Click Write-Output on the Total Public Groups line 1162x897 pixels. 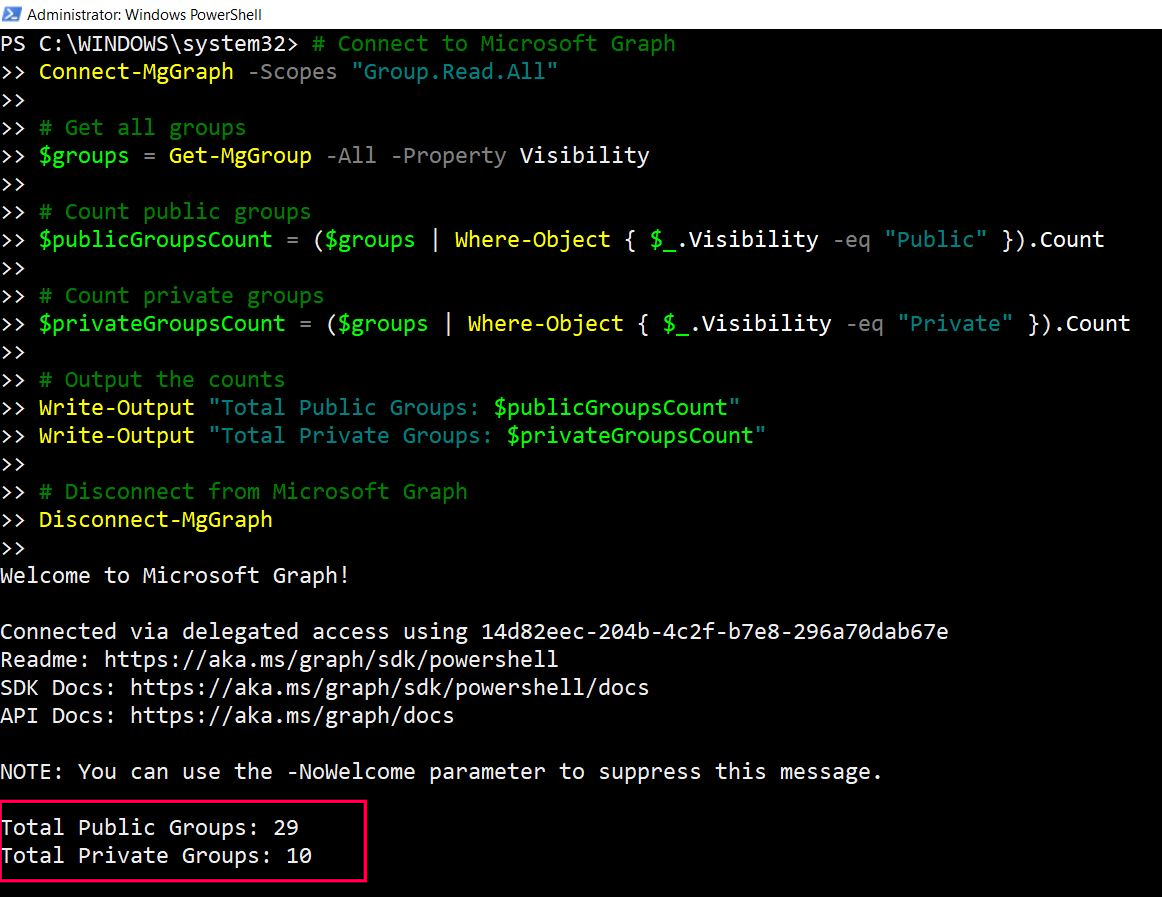coord(116,408)
